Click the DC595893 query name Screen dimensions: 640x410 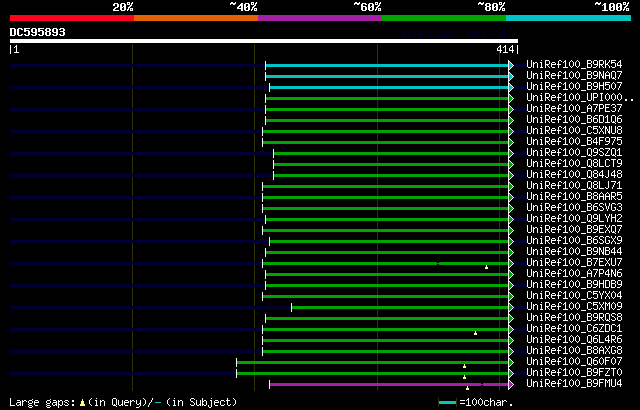coord(38,32)
